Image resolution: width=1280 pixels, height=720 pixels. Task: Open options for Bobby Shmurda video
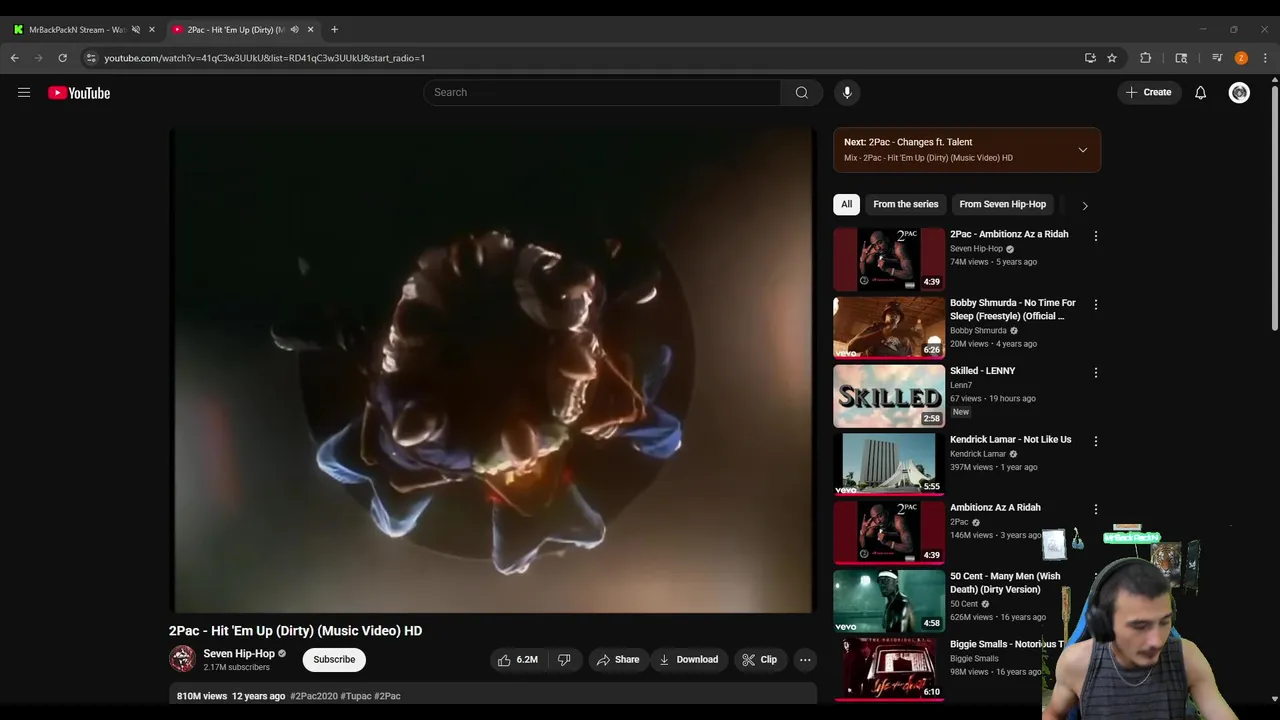coord(1096,304)
